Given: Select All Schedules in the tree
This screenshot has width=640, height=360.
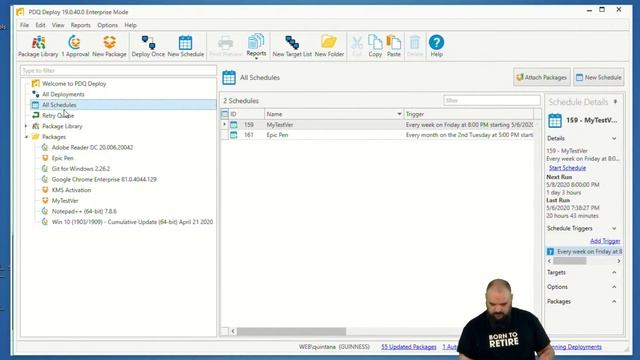Looking at the screenshot, I should [59, 105].
